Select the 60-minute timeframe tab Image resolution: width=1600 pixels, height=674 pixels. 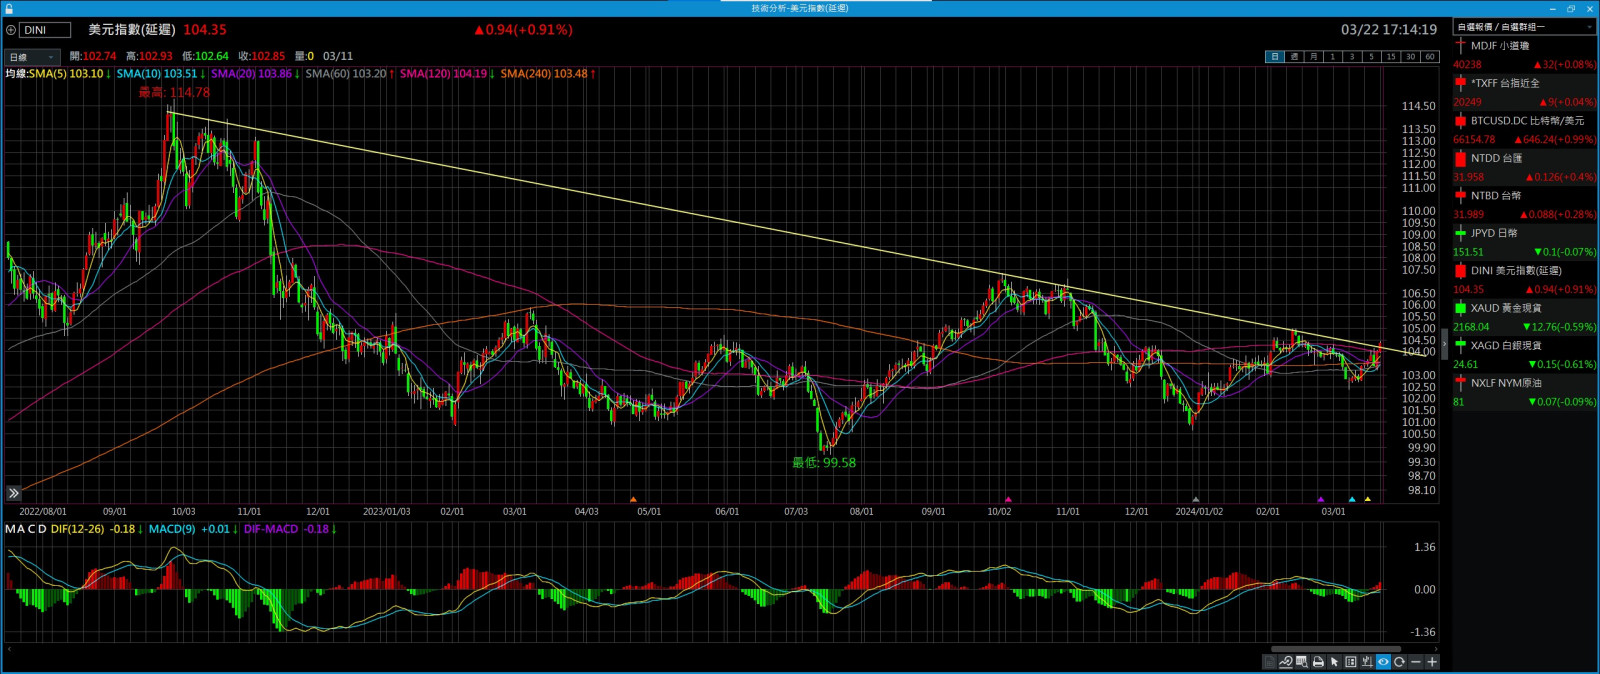point(1429,57)
